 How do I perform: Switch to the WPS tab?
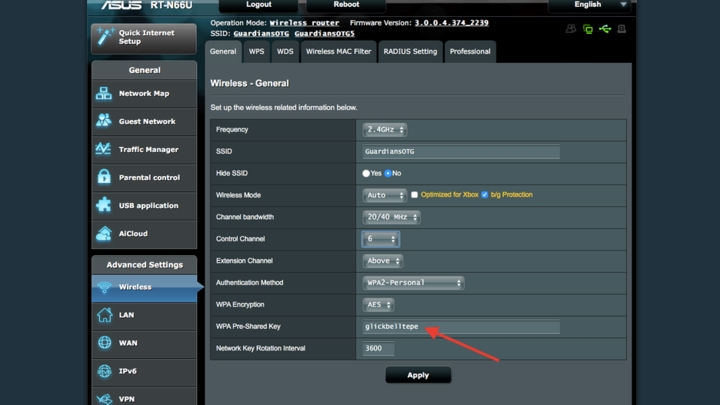point(256,52)
